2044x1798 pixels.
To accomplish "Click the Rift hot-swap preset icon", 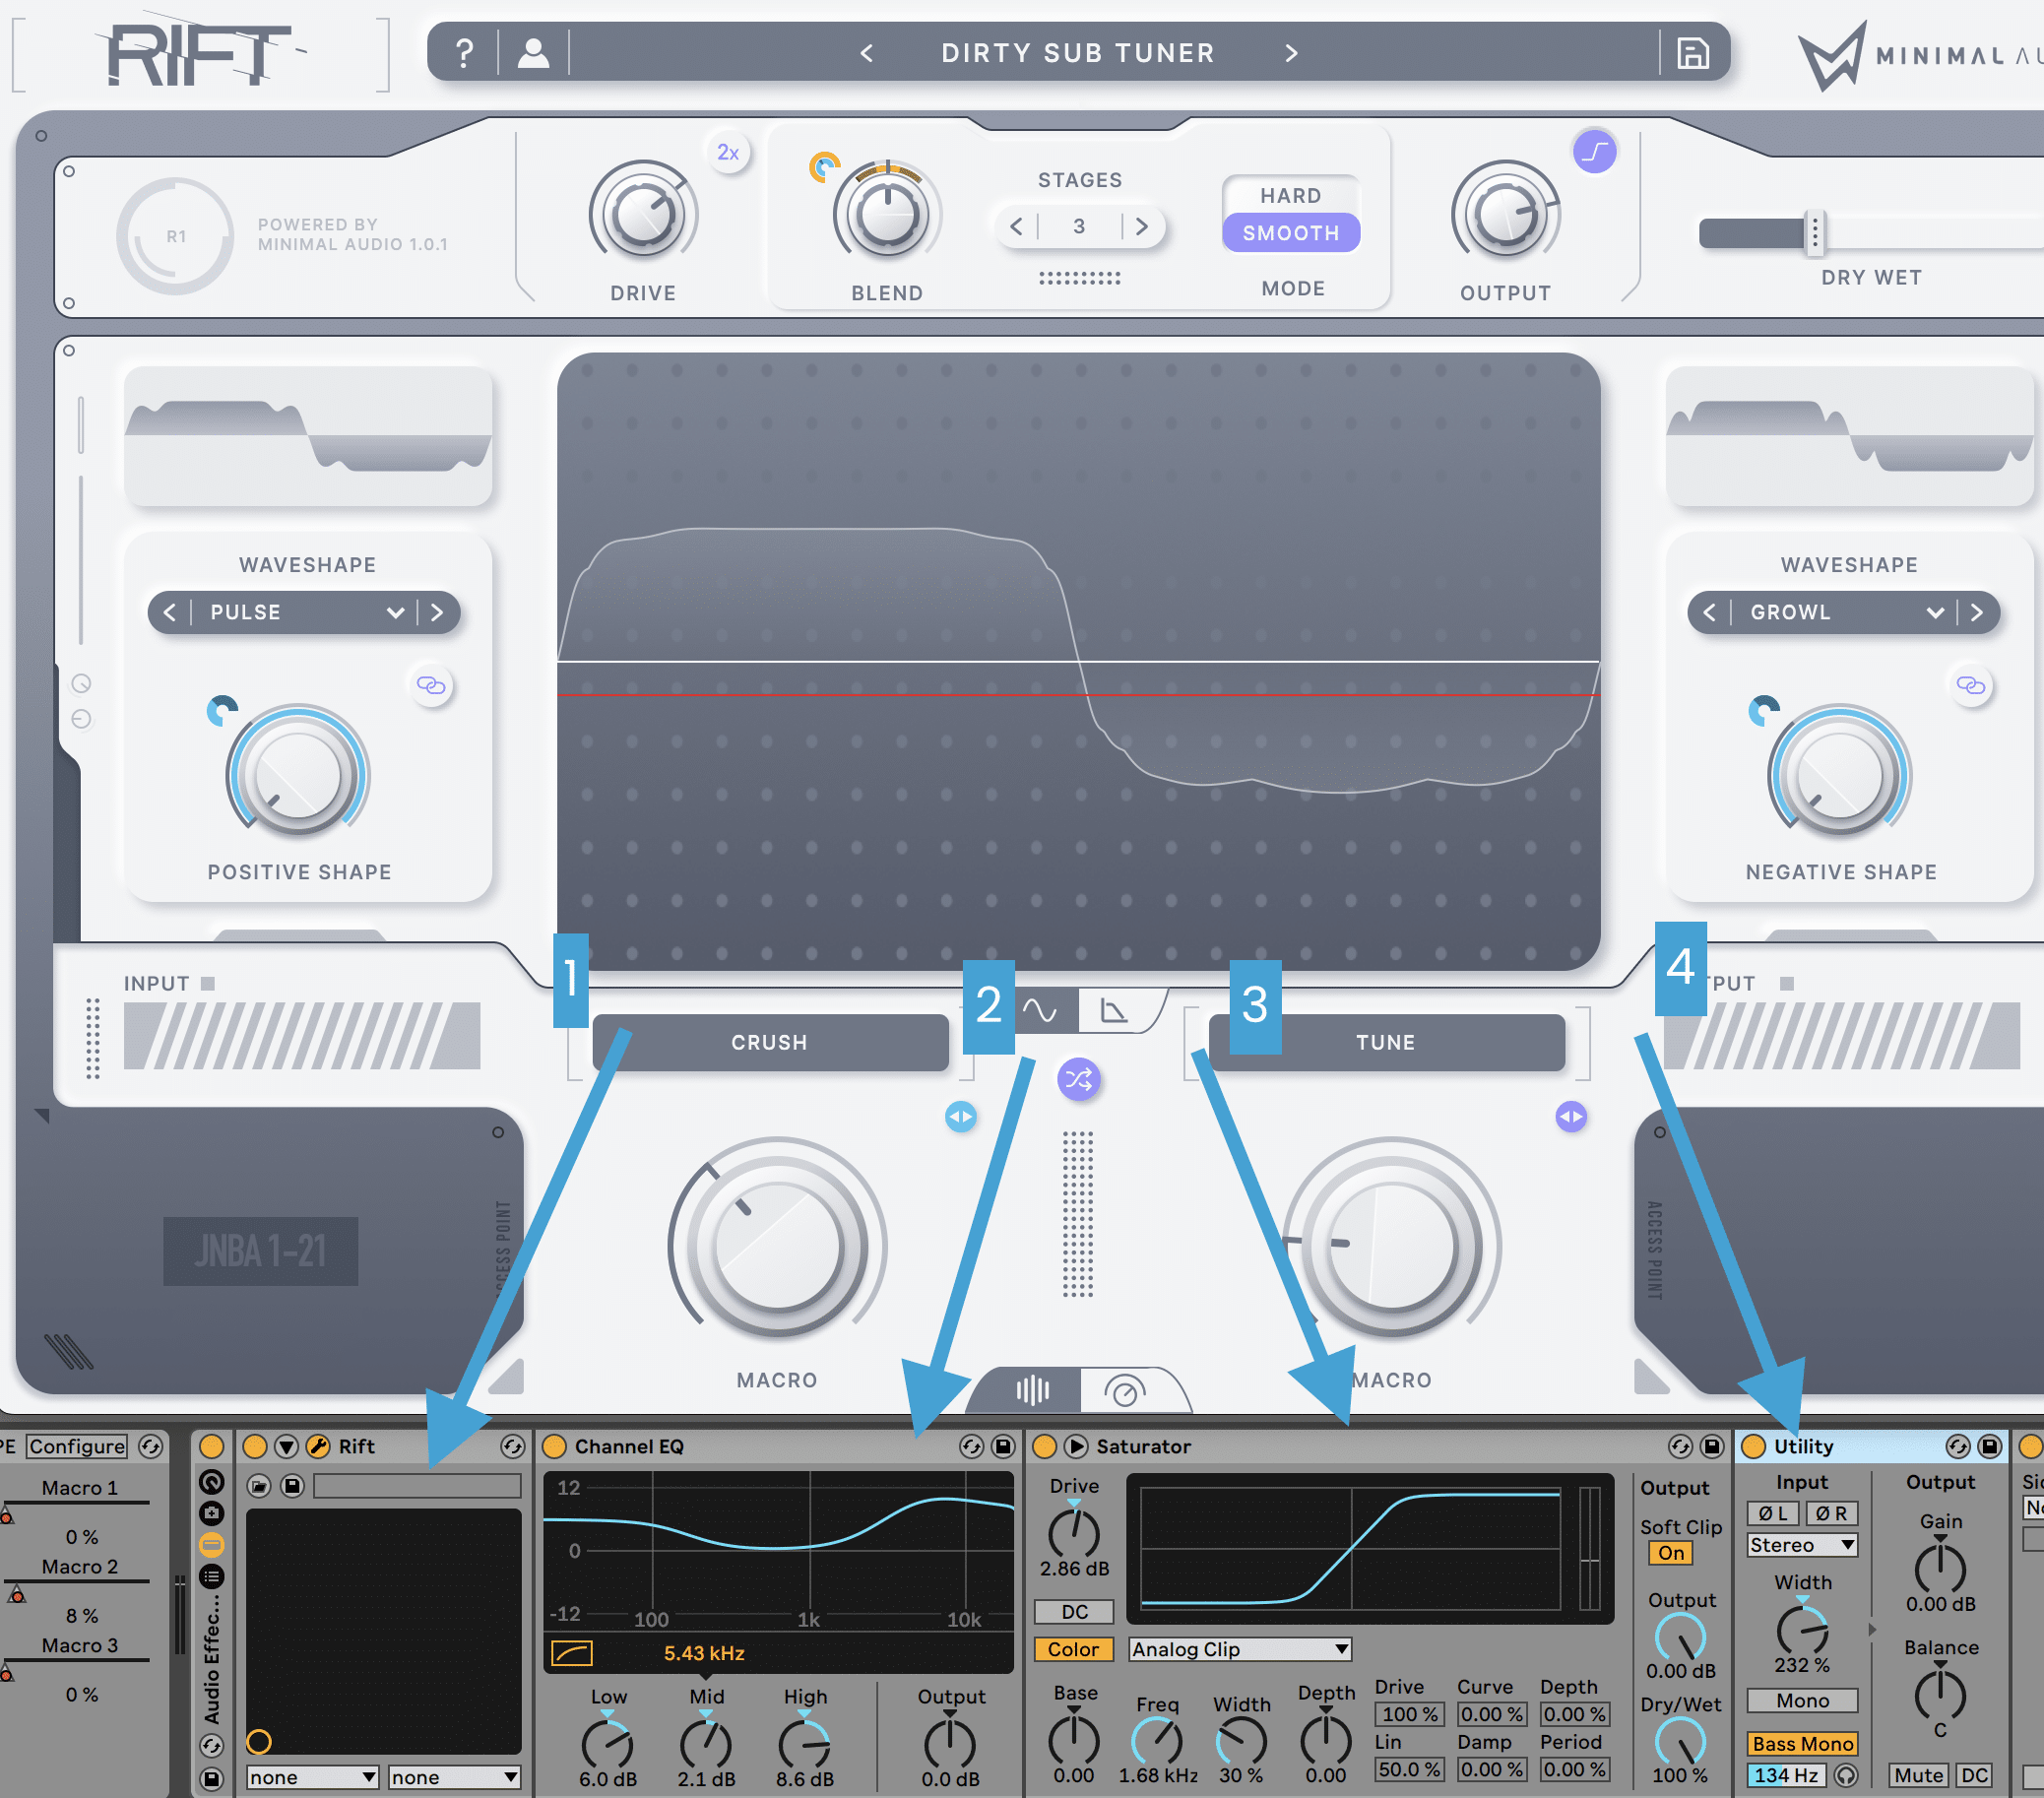I will tap(512, 1446).
